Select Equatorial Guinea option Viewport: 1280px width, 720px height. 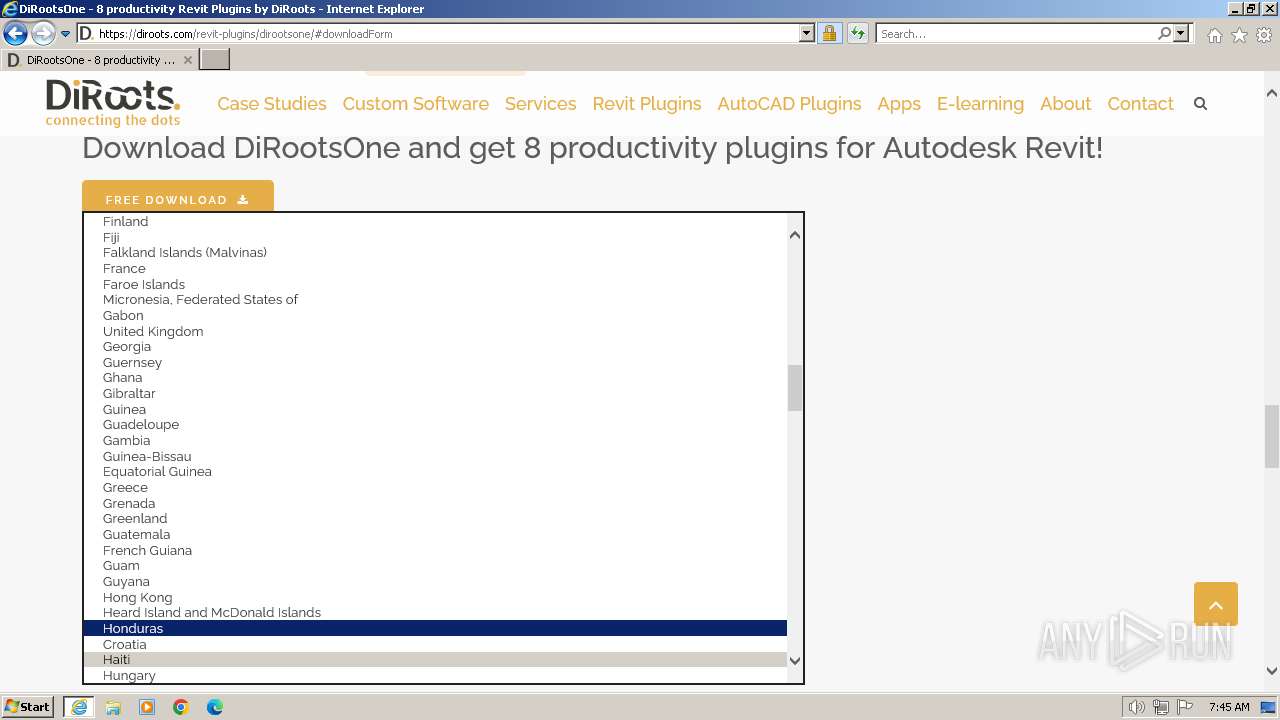coord(435,472)
